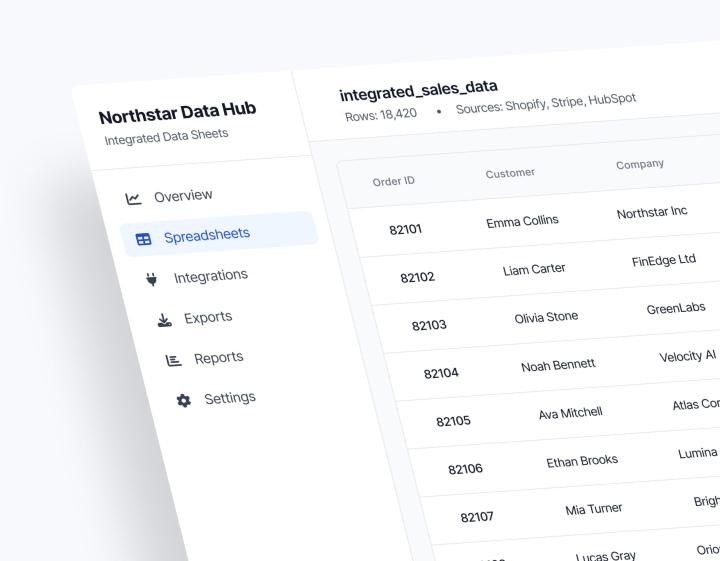Click the integrated_sales_data sheet title

418,90
